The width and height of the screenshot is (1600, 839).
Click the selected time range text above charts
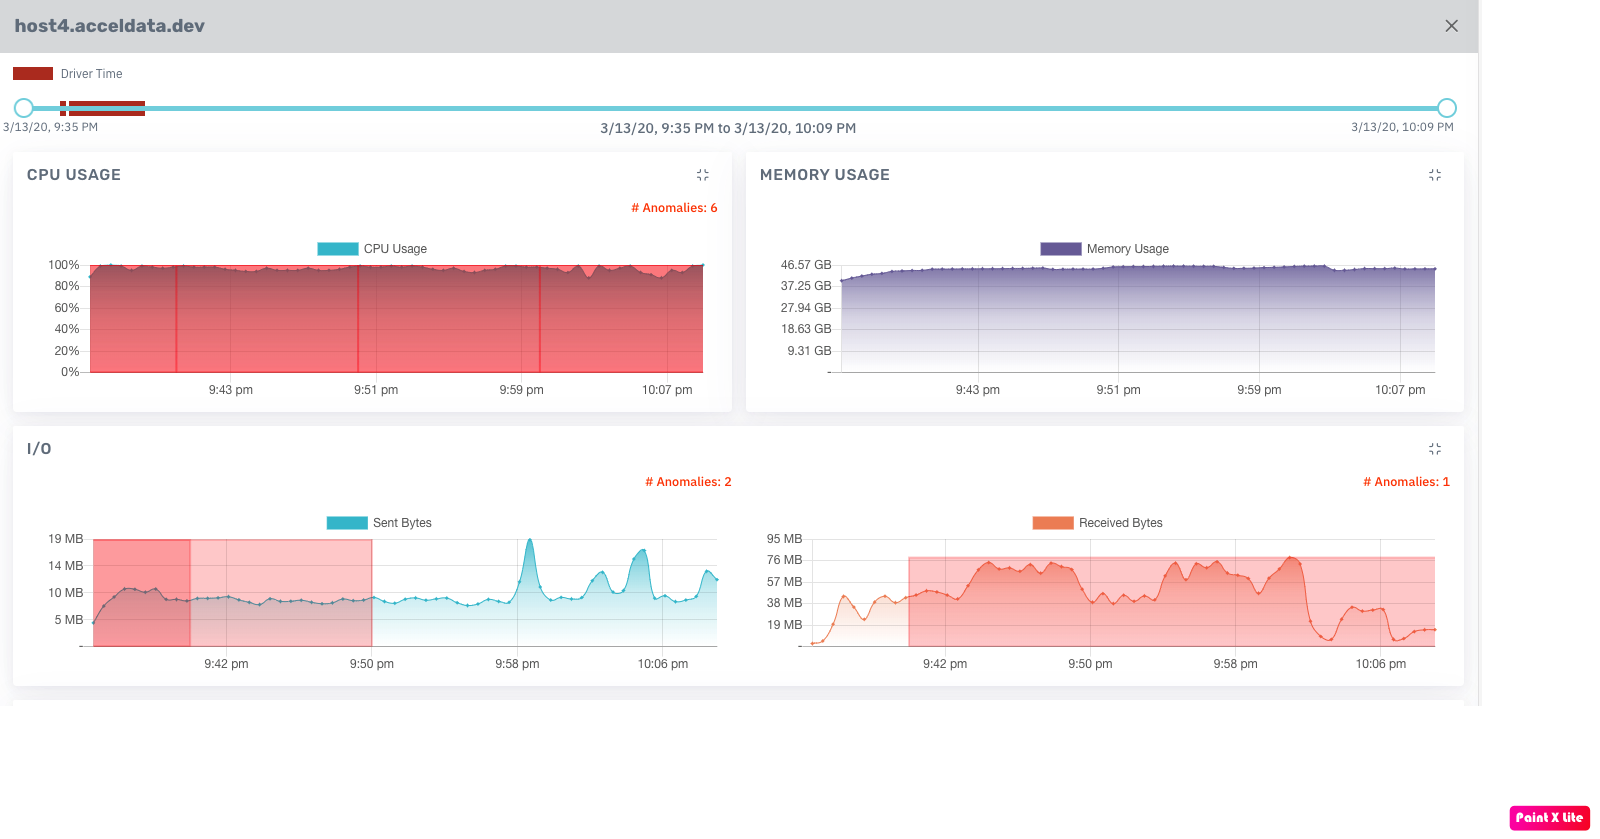(728, 128)
